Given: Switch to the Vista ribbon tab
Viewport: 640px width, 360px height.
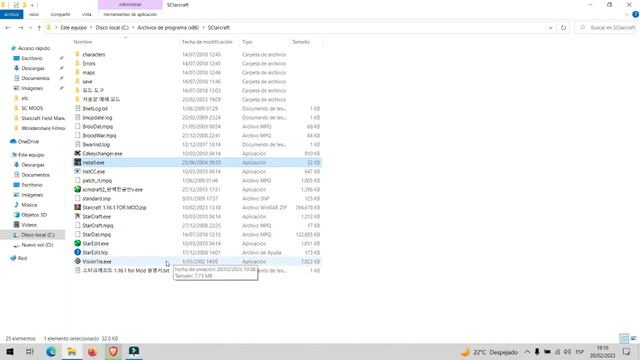Looking at the screenshot, I should 87,14.
